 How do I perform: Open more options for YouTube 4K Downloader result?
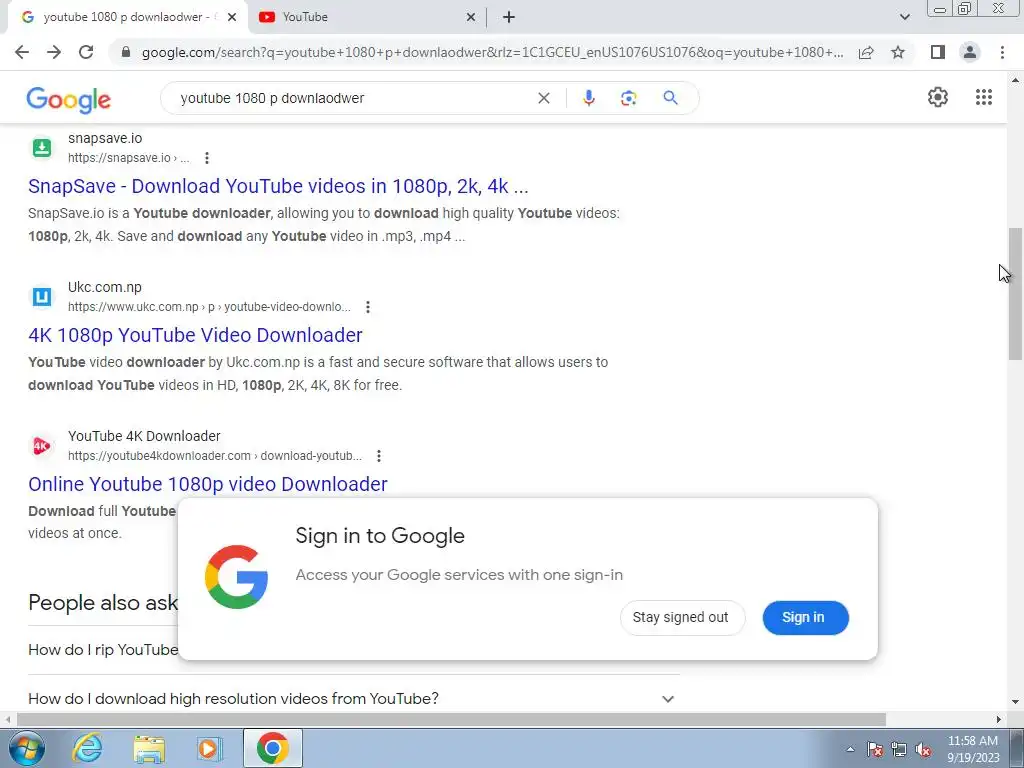(379, 456)
